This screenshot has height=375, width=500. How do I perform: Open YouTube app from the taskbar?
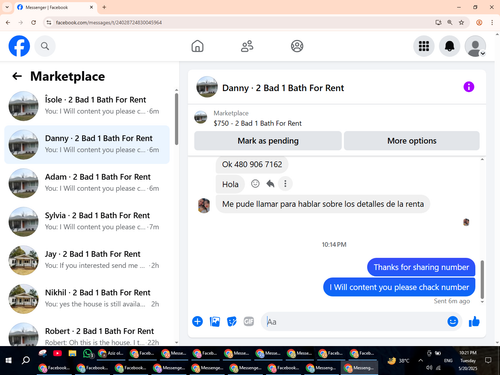57,353
